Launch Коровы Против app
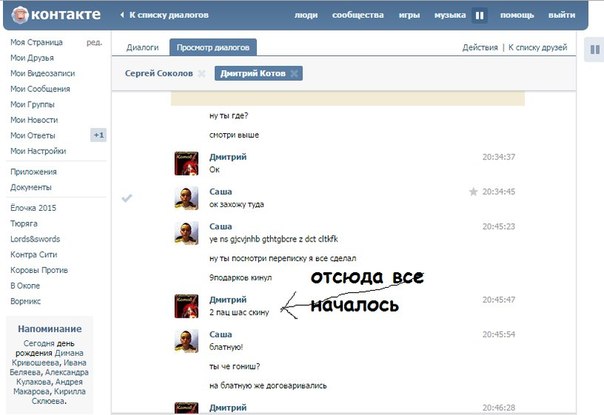The image size is (604, 415). (x=39, y=270)
